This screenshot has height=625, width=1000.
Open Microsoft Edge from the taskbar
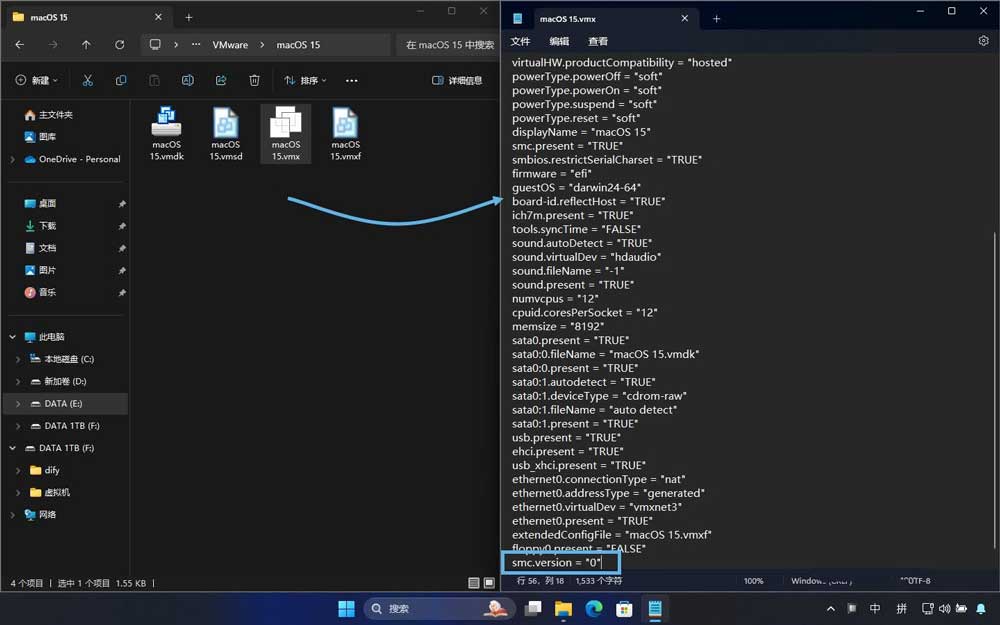point(593,608)
